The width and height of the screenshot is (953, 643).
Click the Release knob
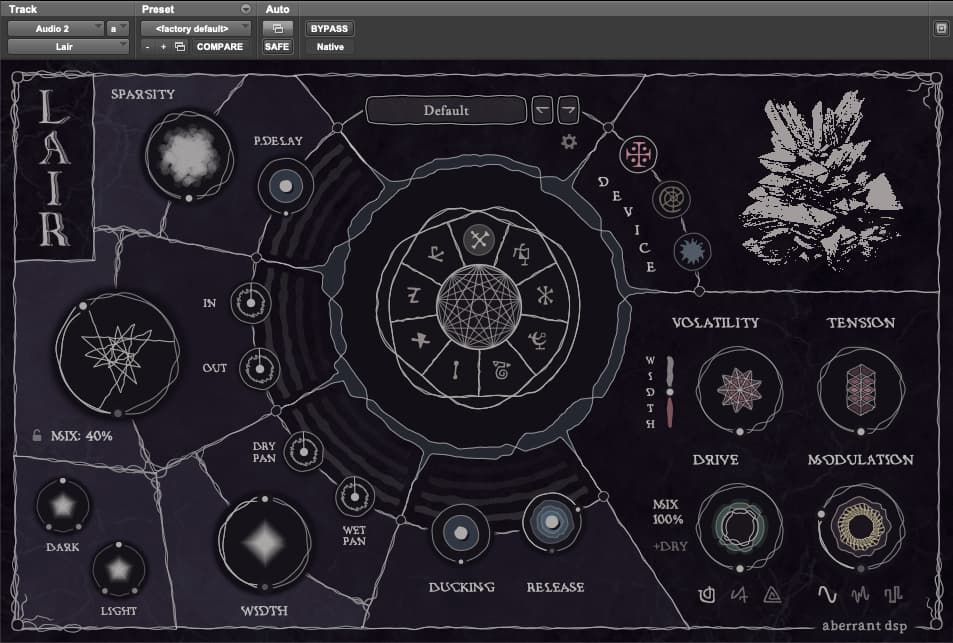[552, 522]
